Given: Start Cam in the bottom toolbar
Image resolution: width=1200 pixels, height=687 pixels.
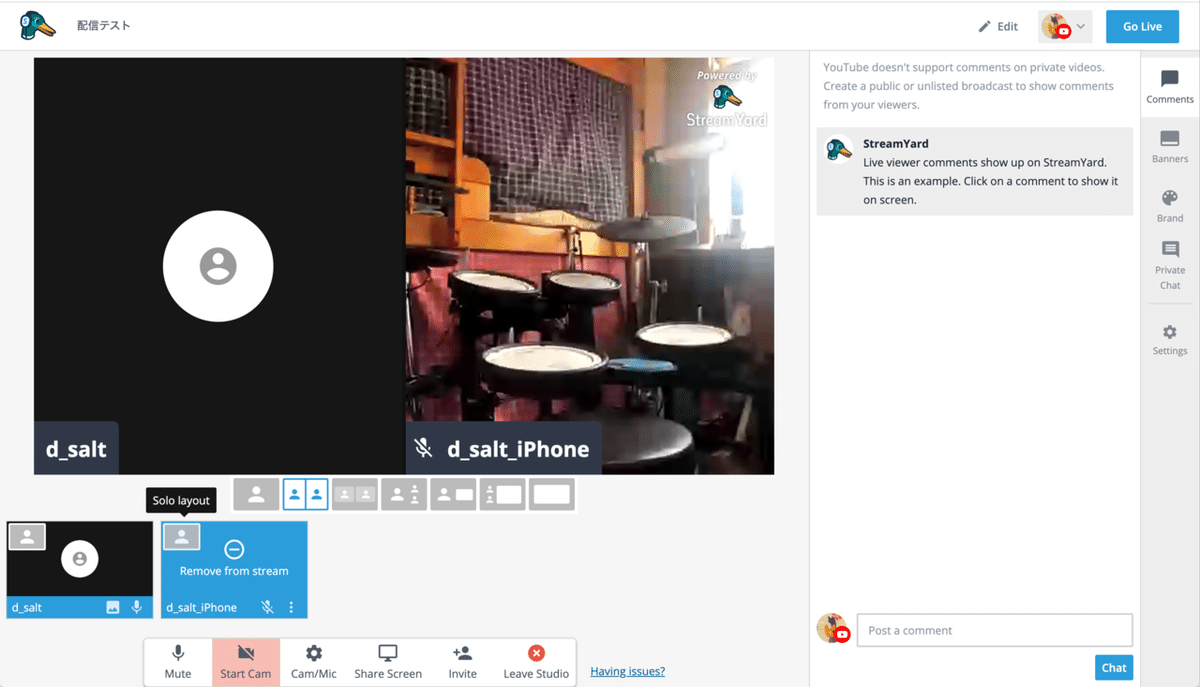Looking at the screenshot, I should click(x=246, y=662).
